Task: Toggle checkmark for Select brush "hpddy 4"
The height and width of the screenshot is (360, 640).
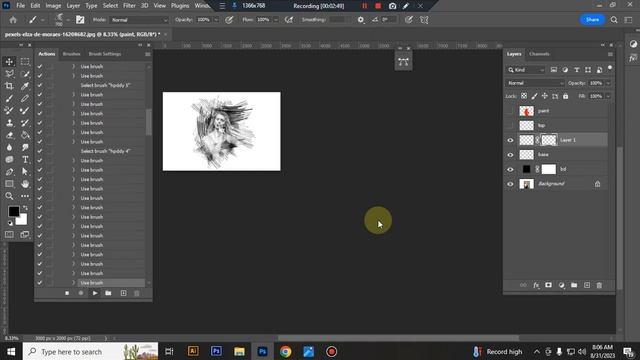Action: click(x=40, y=151)
